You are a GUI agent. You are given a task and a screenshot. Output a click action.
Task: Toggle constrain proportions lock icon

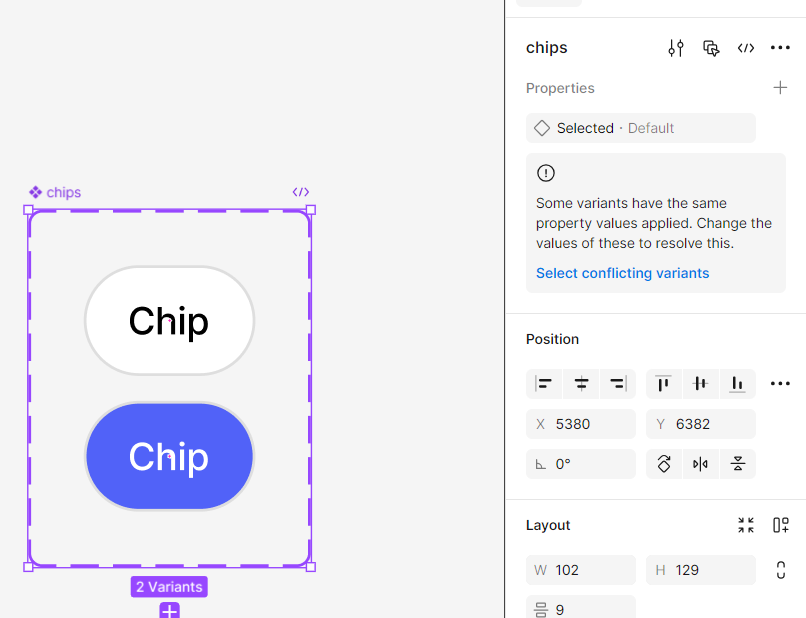pos(780,570)
